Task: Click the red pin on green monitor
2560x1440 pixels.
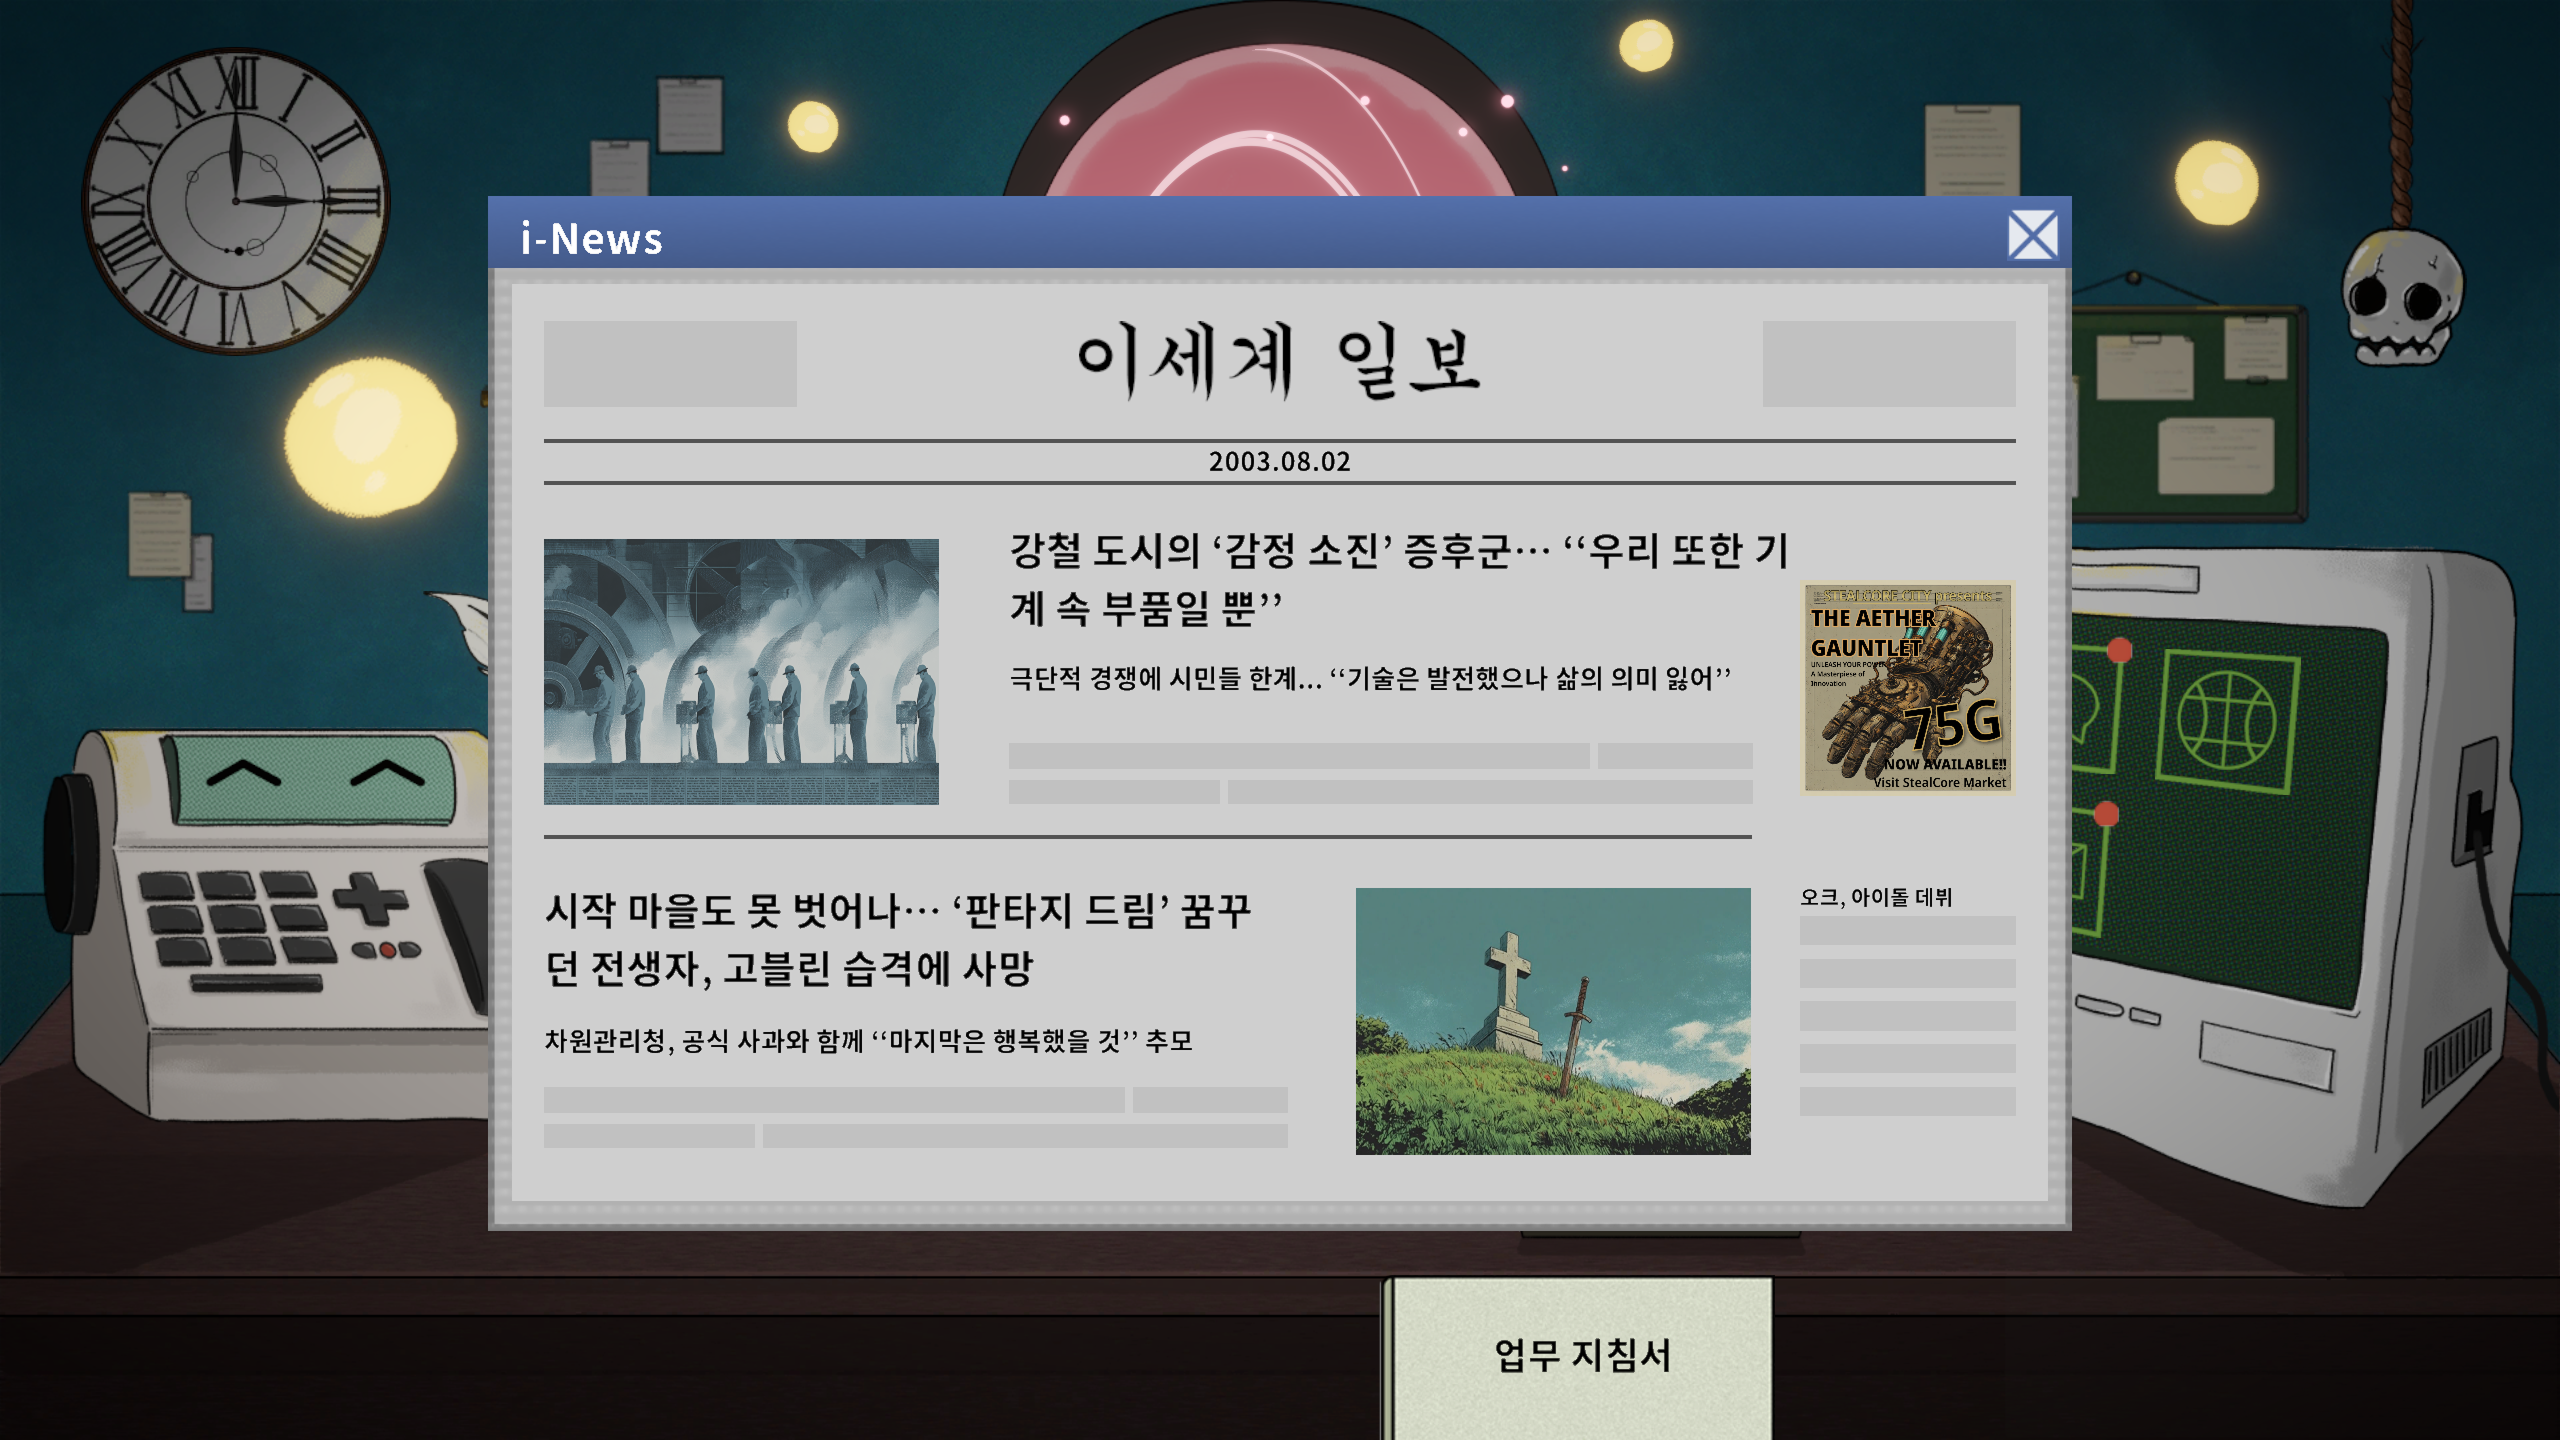Action: coord(2119,651)
